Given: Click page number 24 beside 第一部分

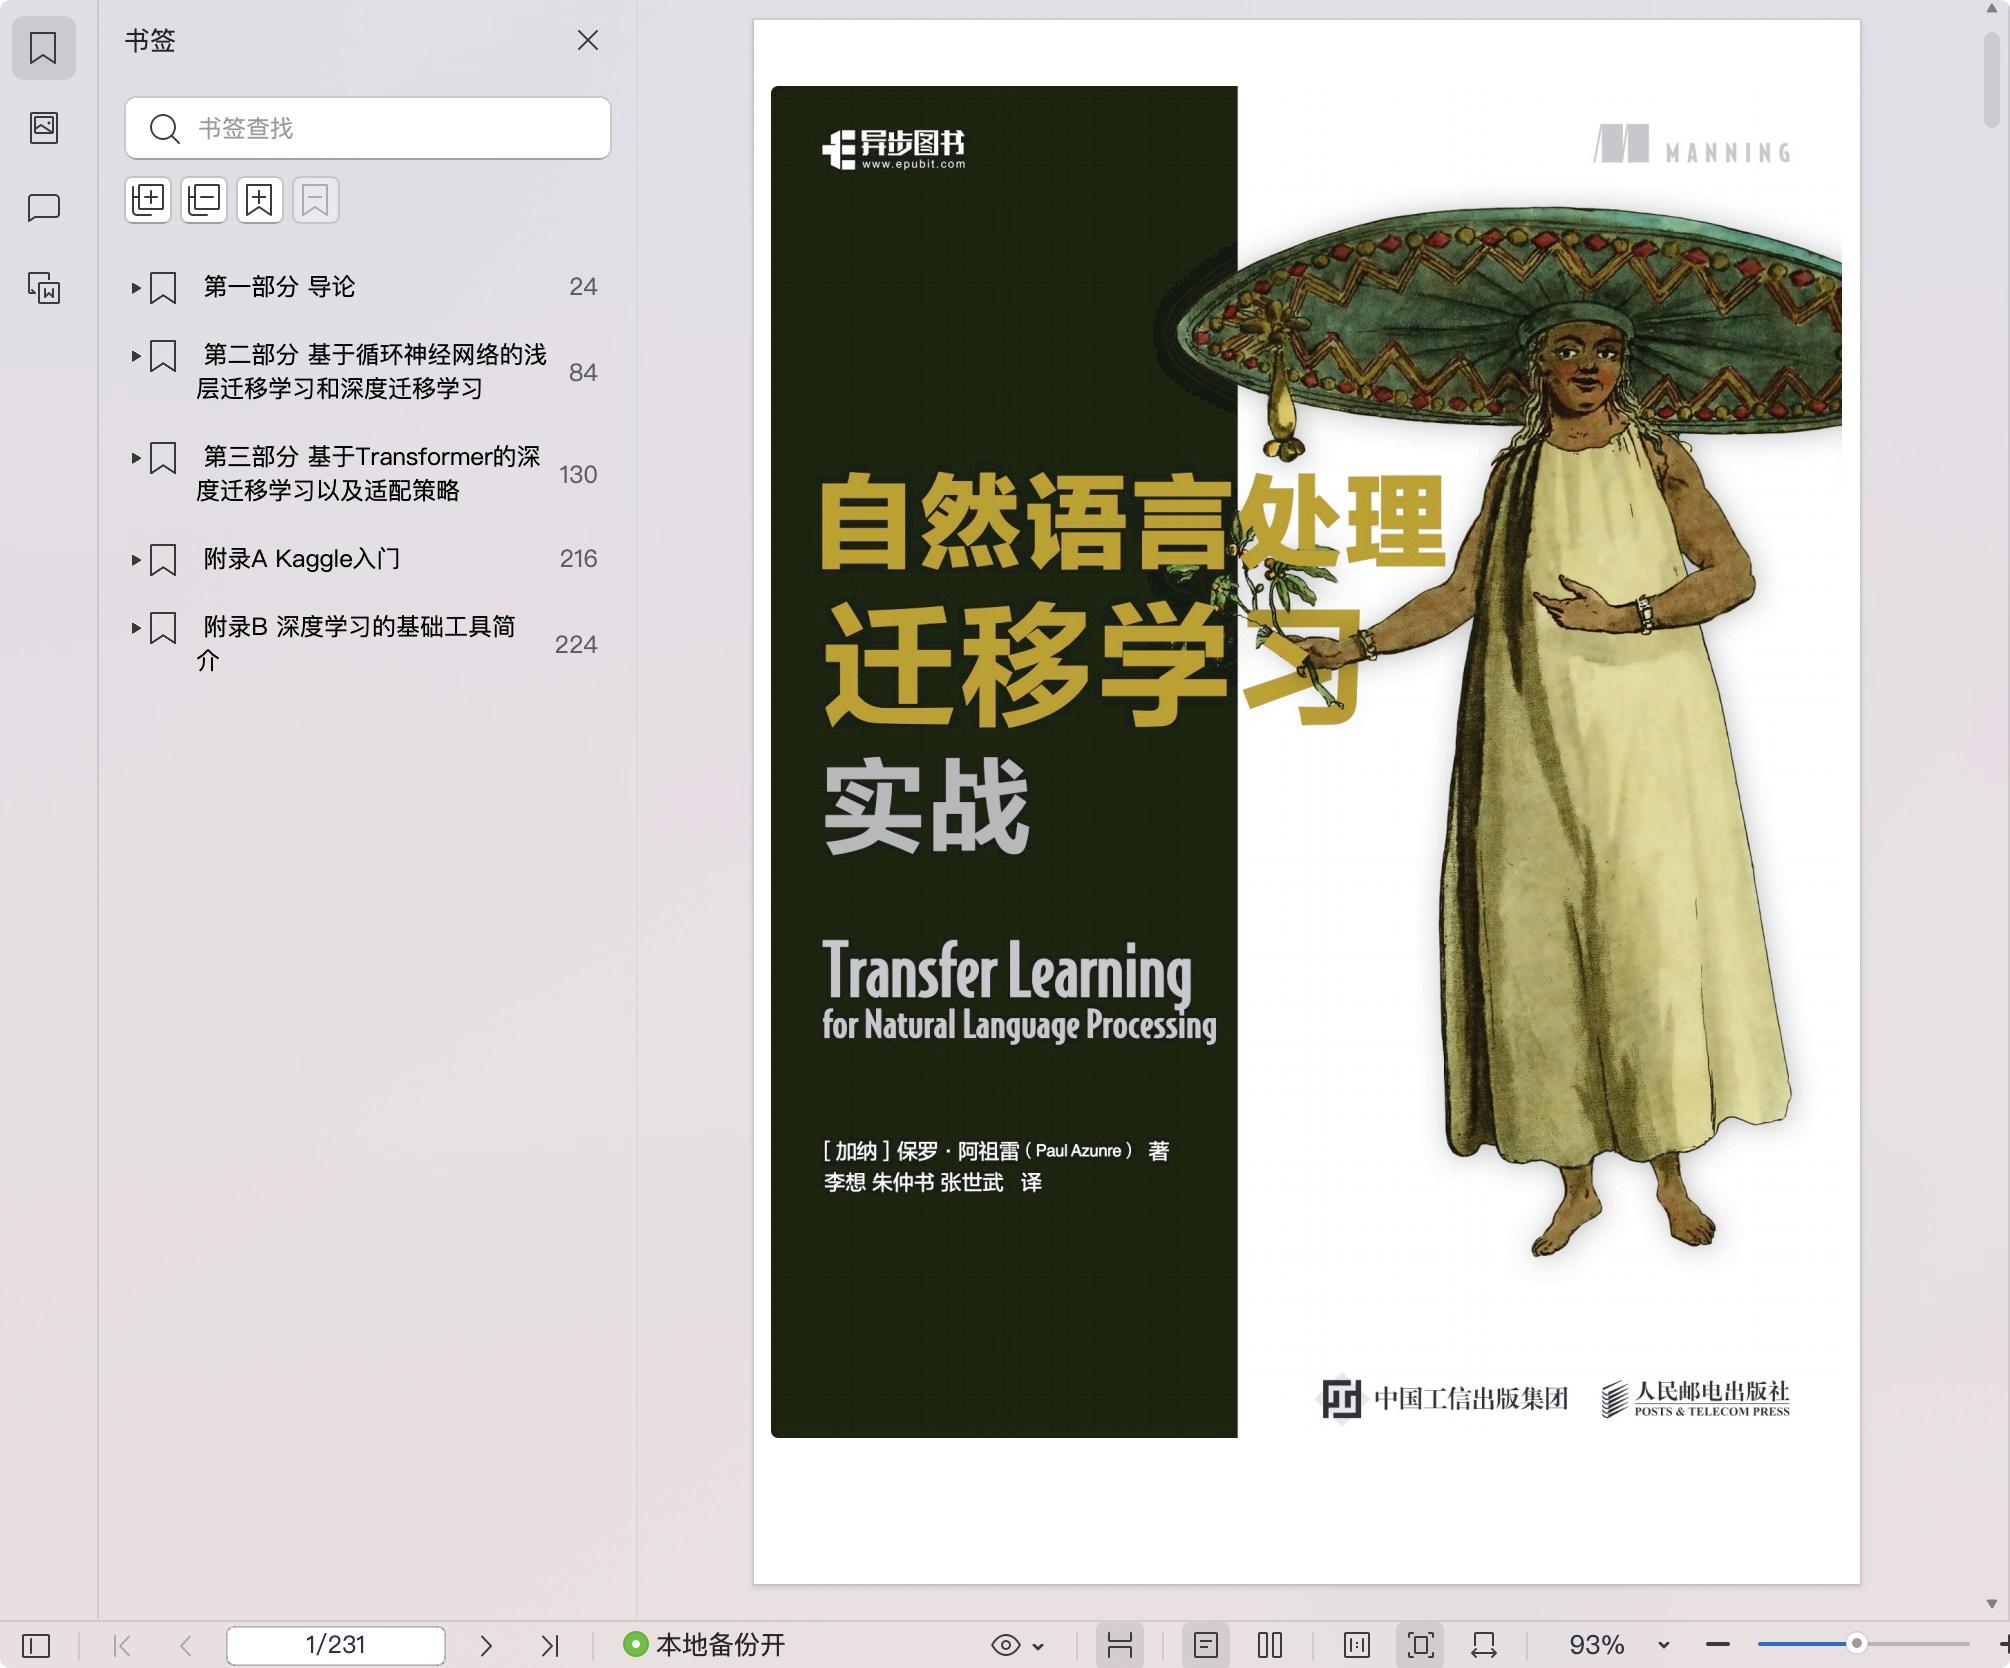Looking at the screenshot, I should [583, 287].
